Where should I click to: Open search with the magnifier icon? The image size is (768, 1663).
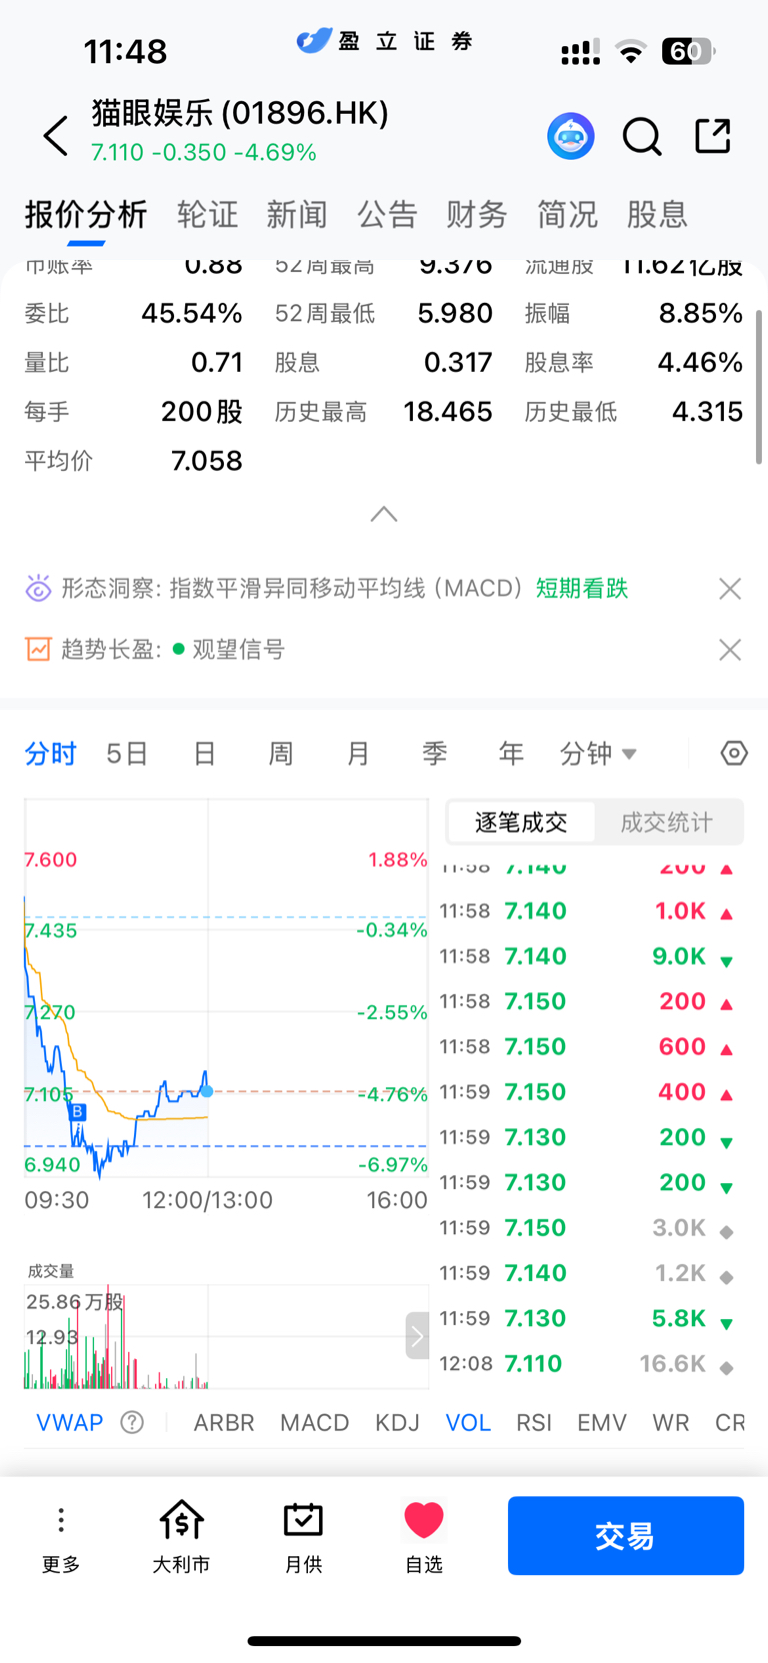click(x=642, y=136)
